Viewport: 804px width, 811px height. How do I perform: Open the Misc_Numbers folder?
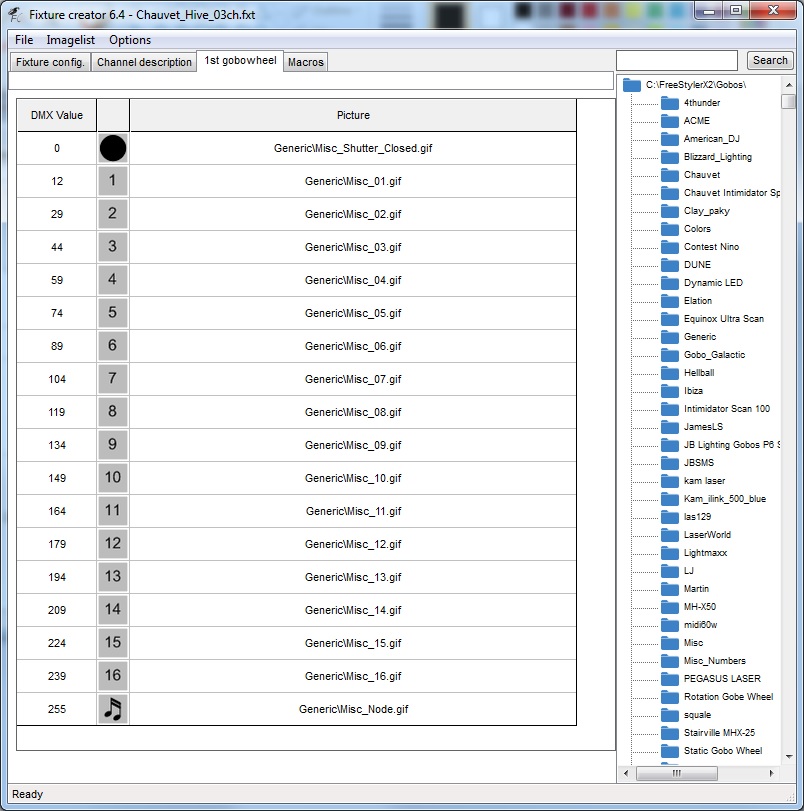pos(714,661)
